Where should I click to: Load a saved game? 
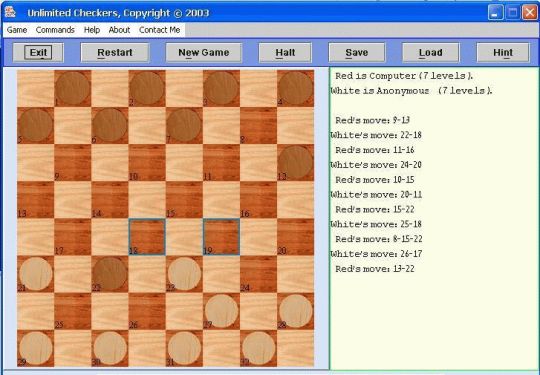pos(430,53)
